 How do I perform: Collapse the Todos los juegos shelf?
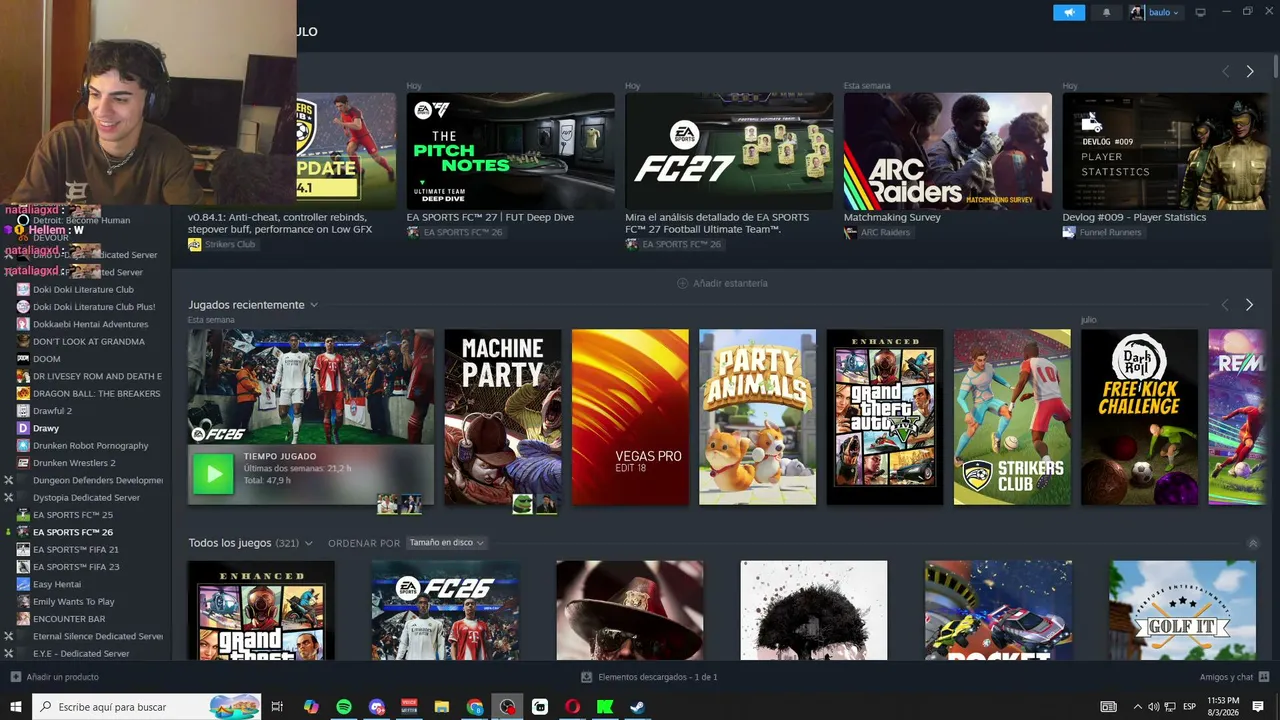pos(1253,543)
